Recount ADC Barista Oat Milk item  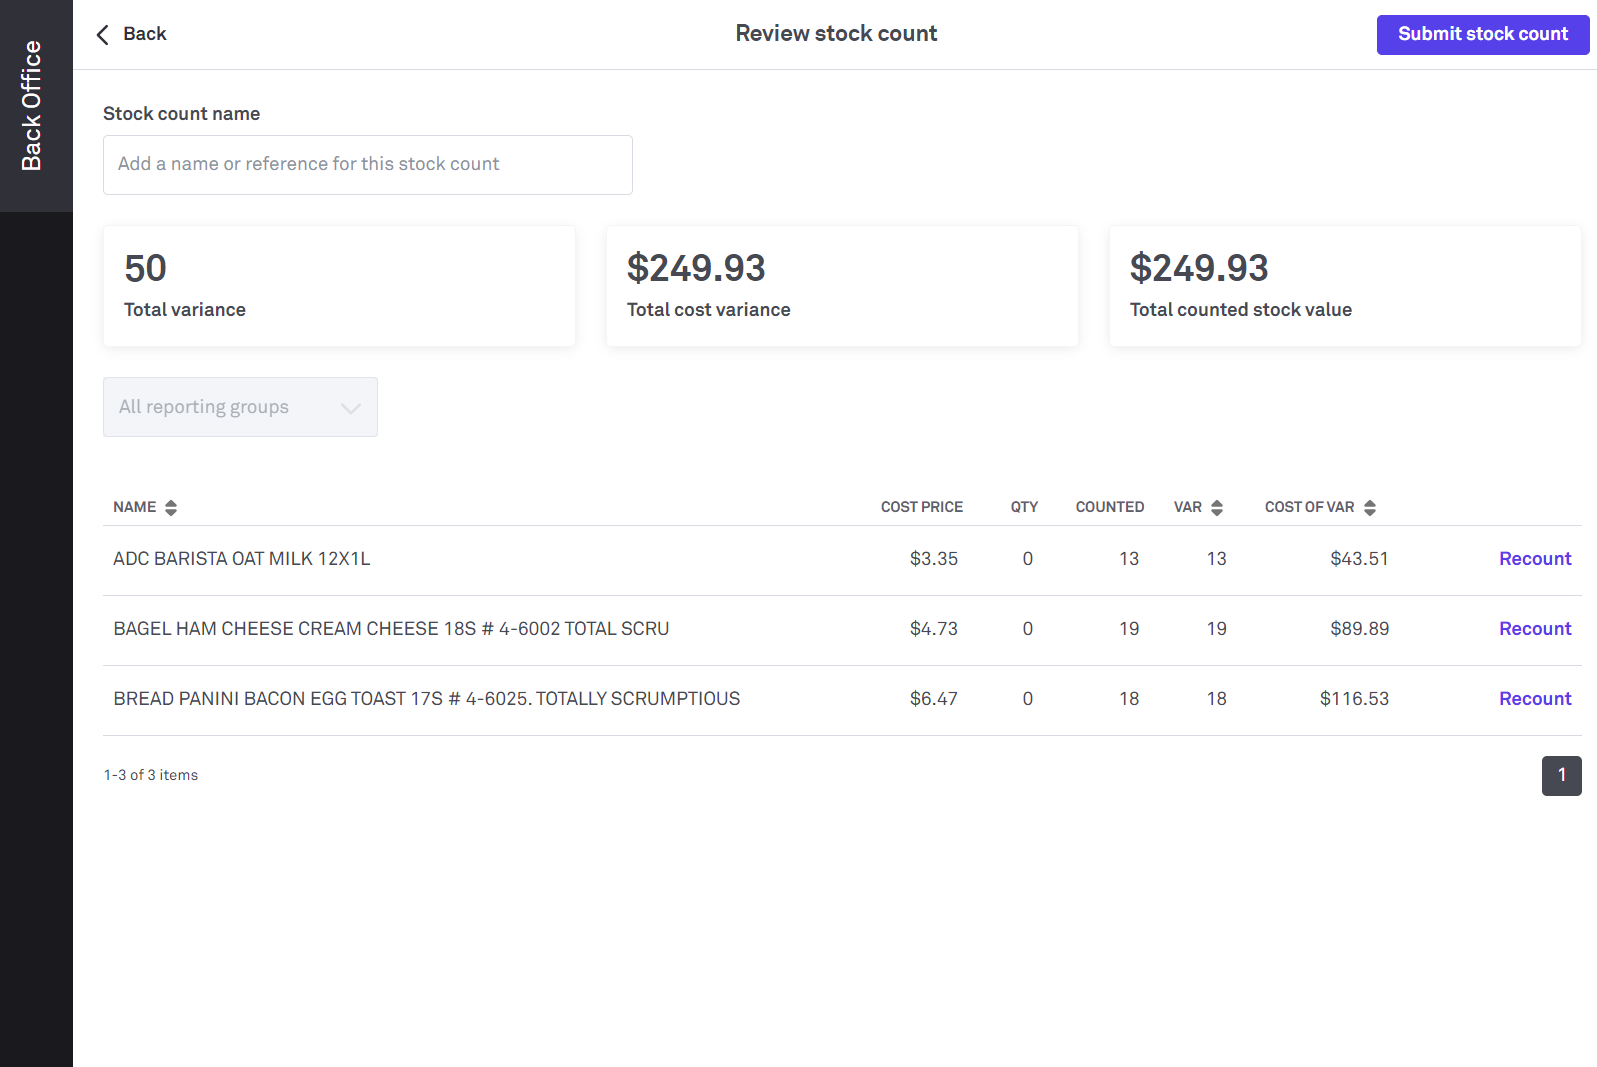click(x=1534, y=559)
